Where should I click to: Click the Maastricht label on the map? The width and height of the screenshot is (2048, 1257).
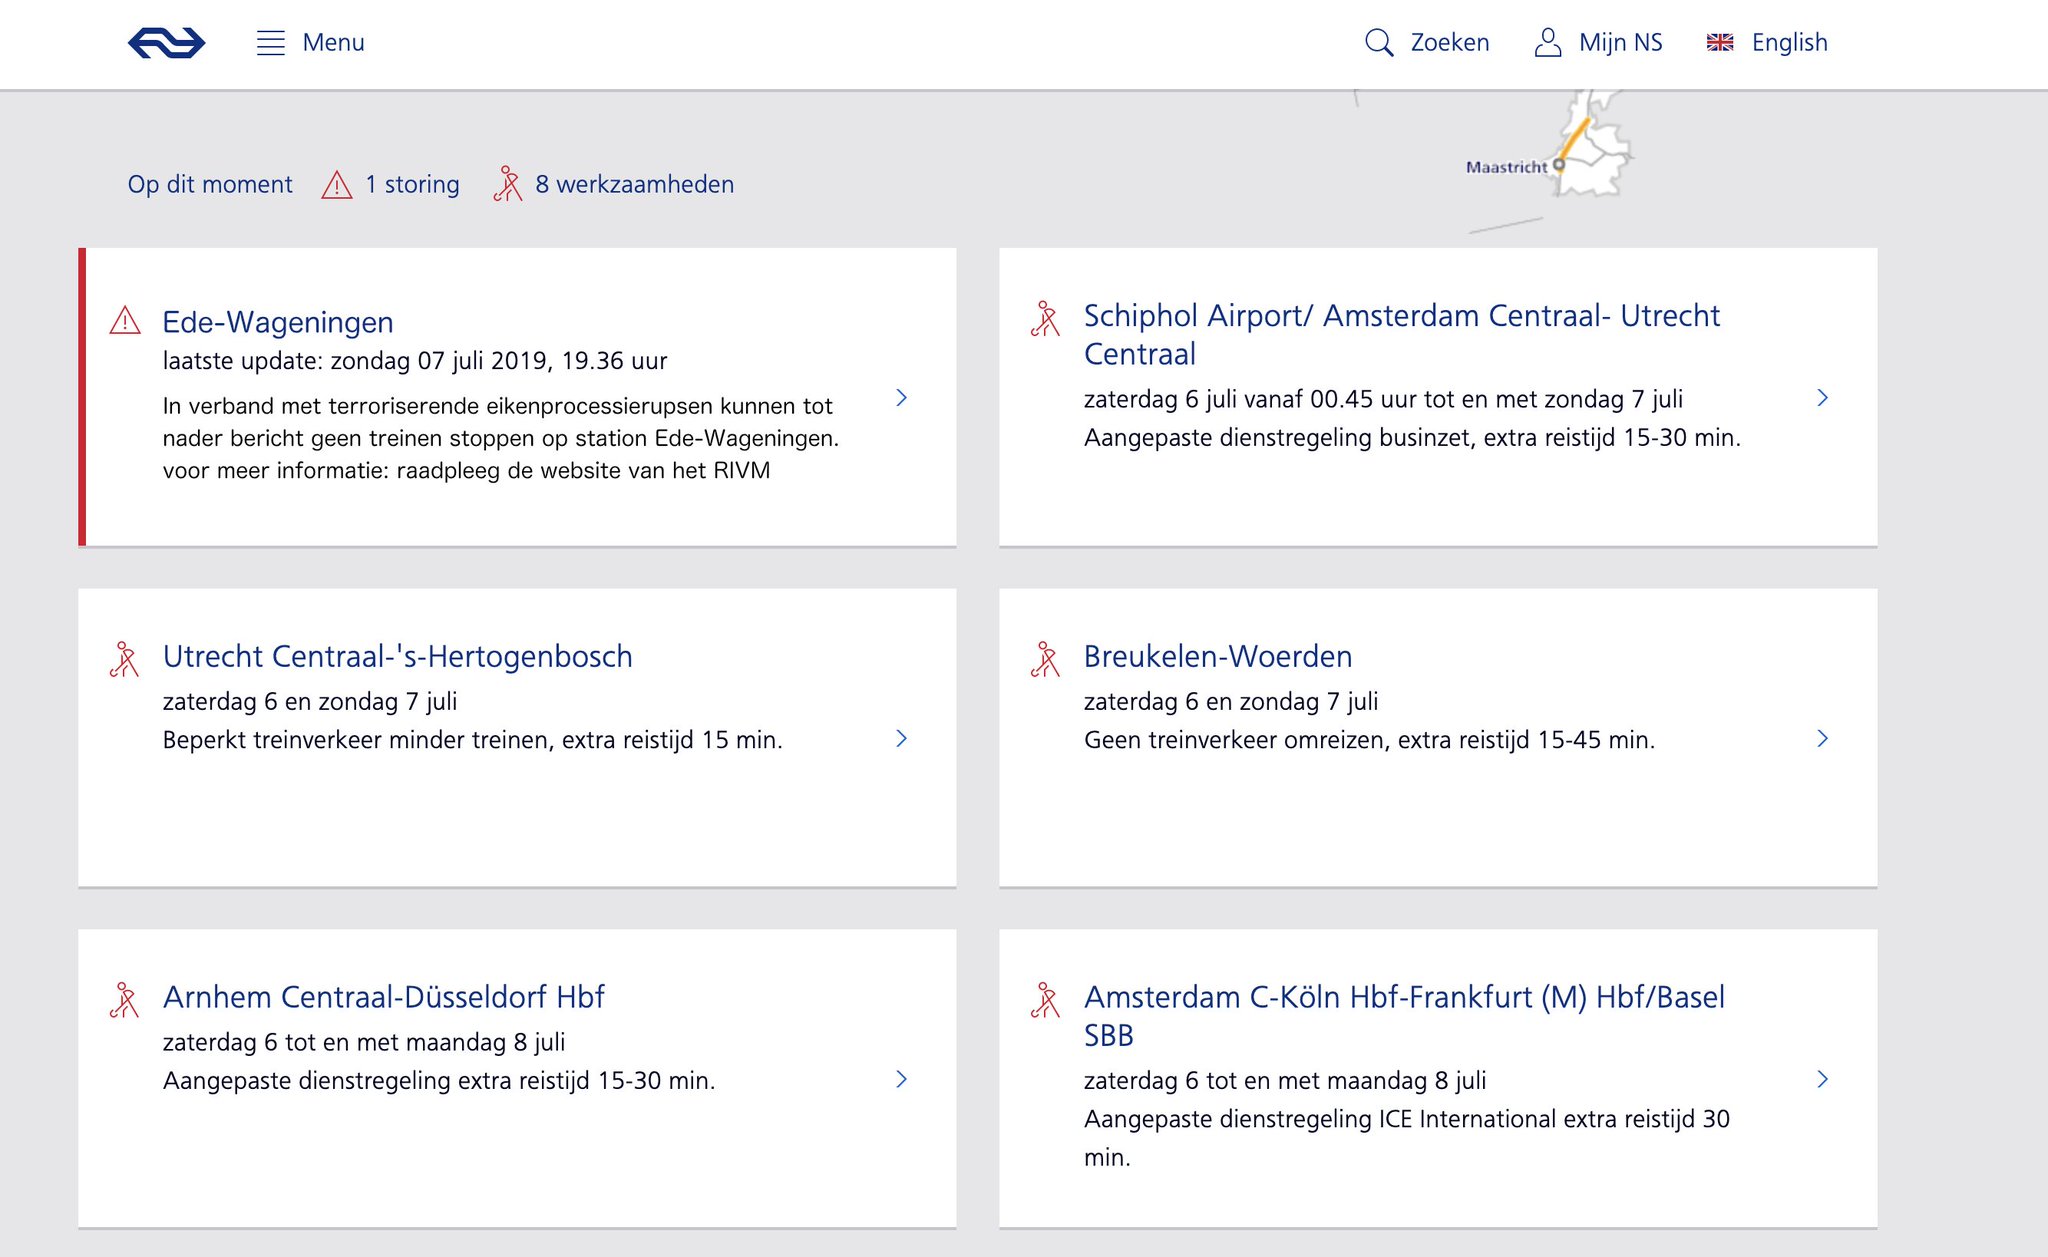(1506, 167)
